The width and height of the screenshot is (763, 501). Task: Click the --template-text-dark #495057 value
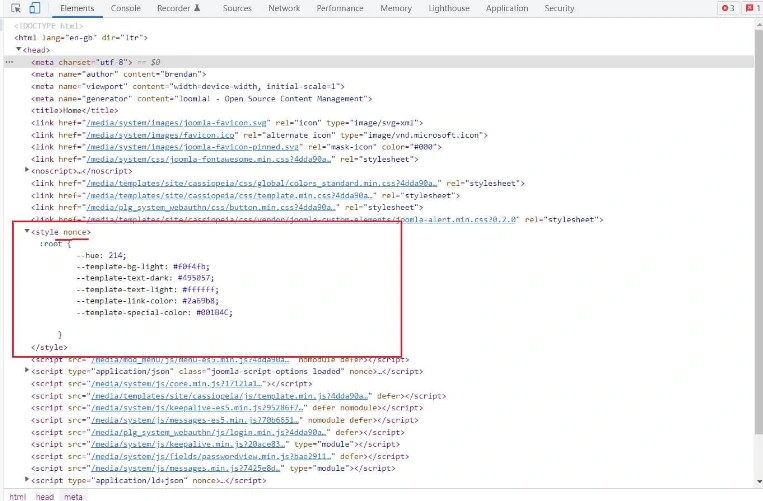coord(196,278)
